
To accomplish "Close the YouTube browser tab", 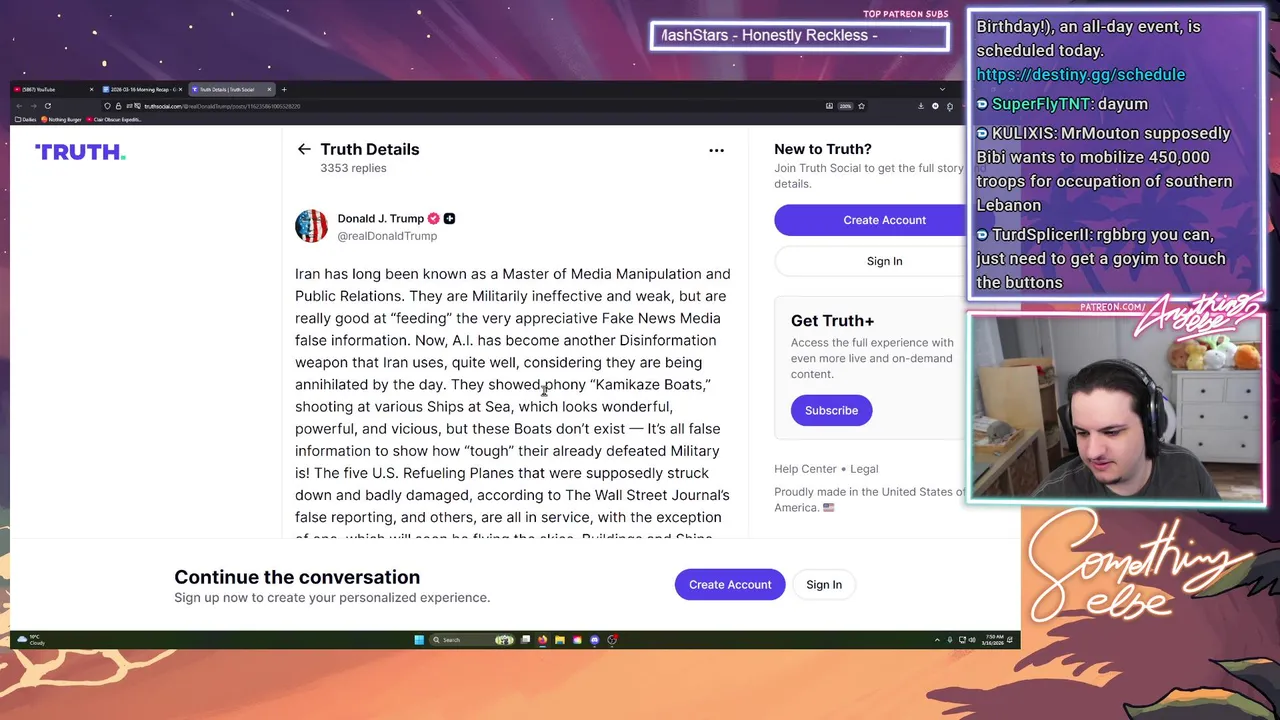I will click(x=91, y=89).
